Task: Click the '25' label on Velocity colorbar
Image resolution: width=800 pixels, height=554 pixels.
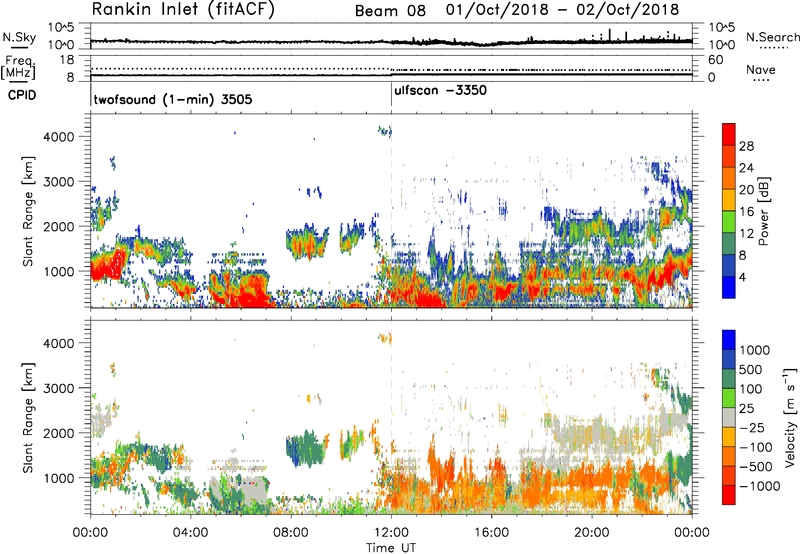Action: pyautogui.click(x=747, y=409)
